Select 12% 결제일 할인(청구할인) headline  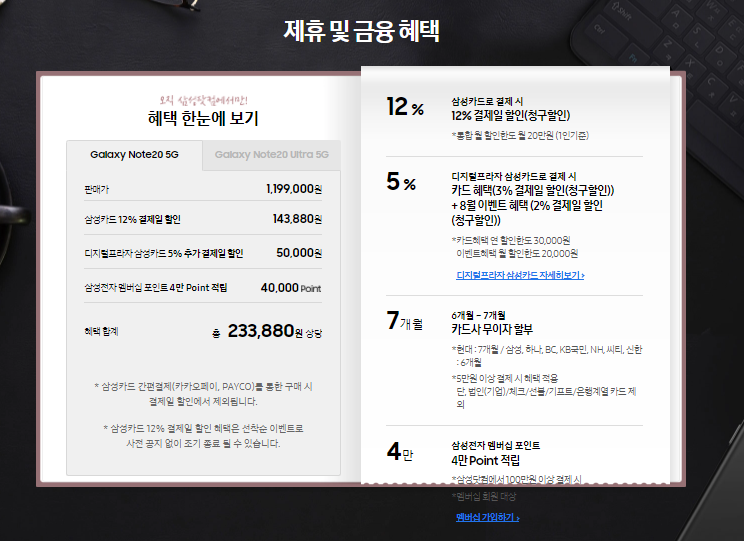(511, 115)
